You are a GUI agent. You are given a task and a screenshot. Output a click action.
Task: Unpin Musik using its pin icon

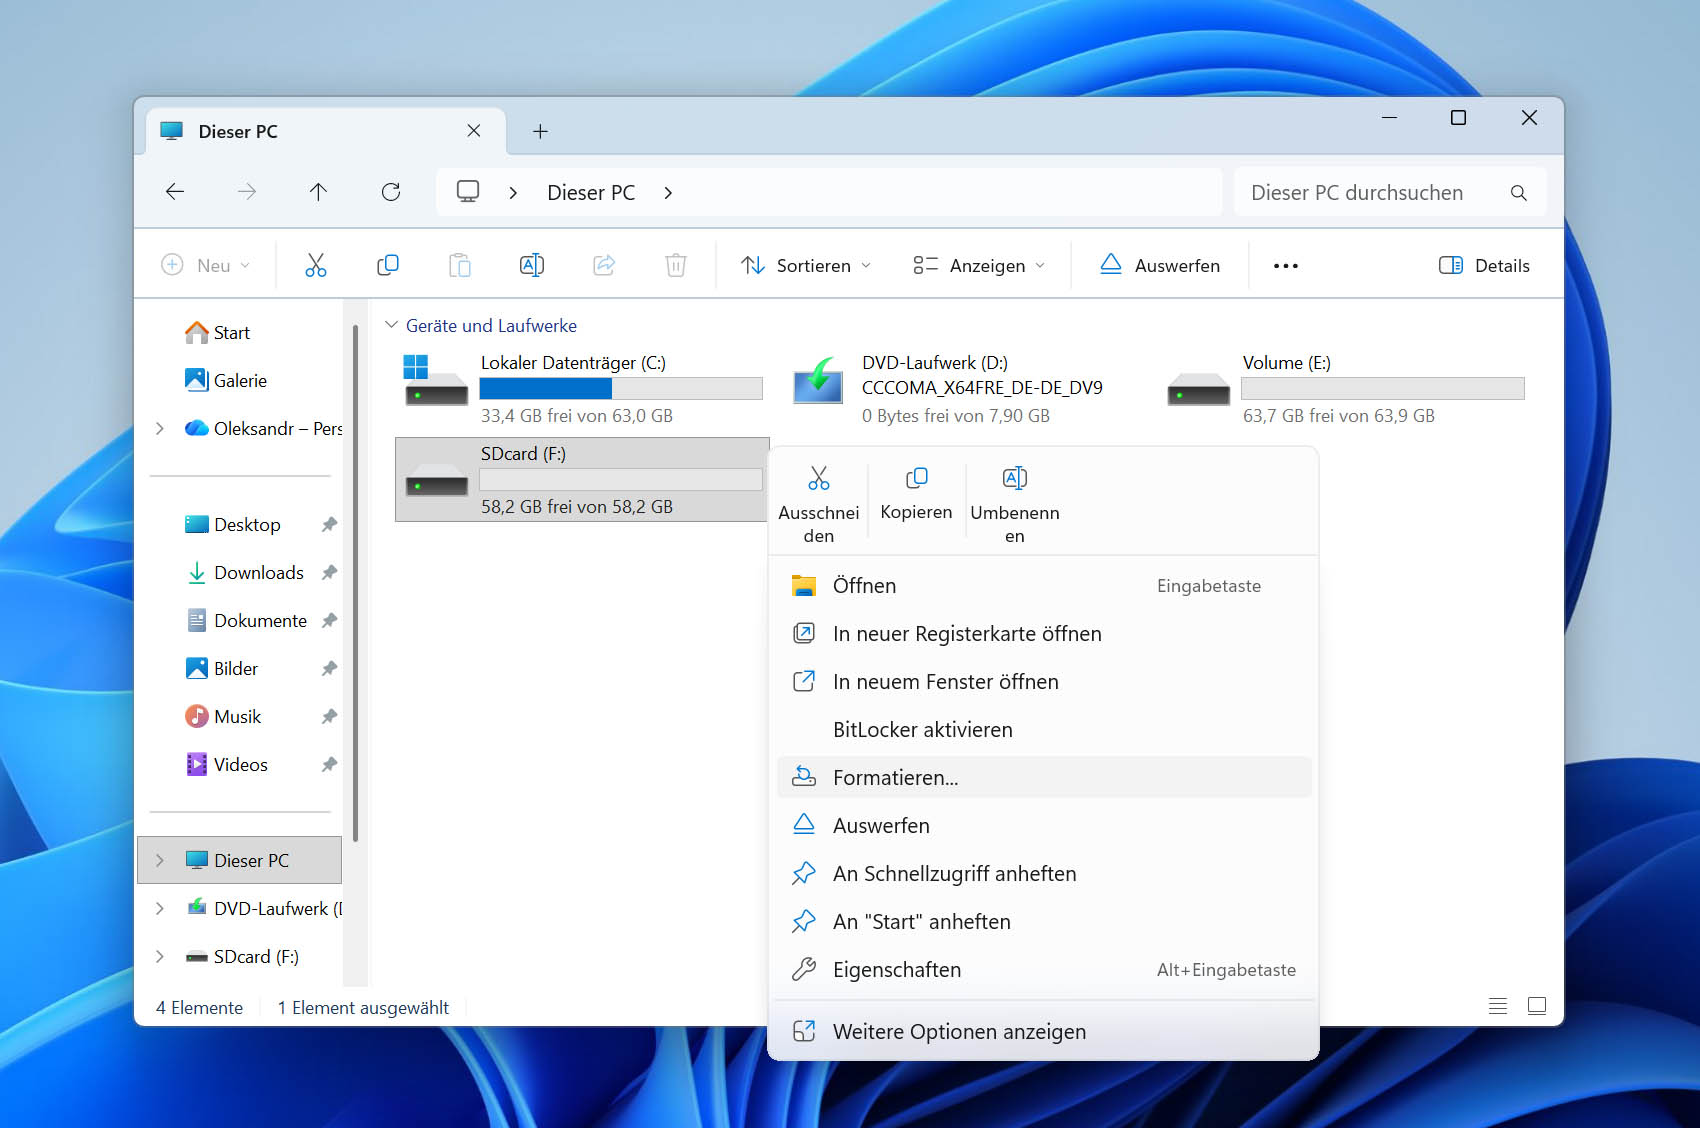coord(329,716)
